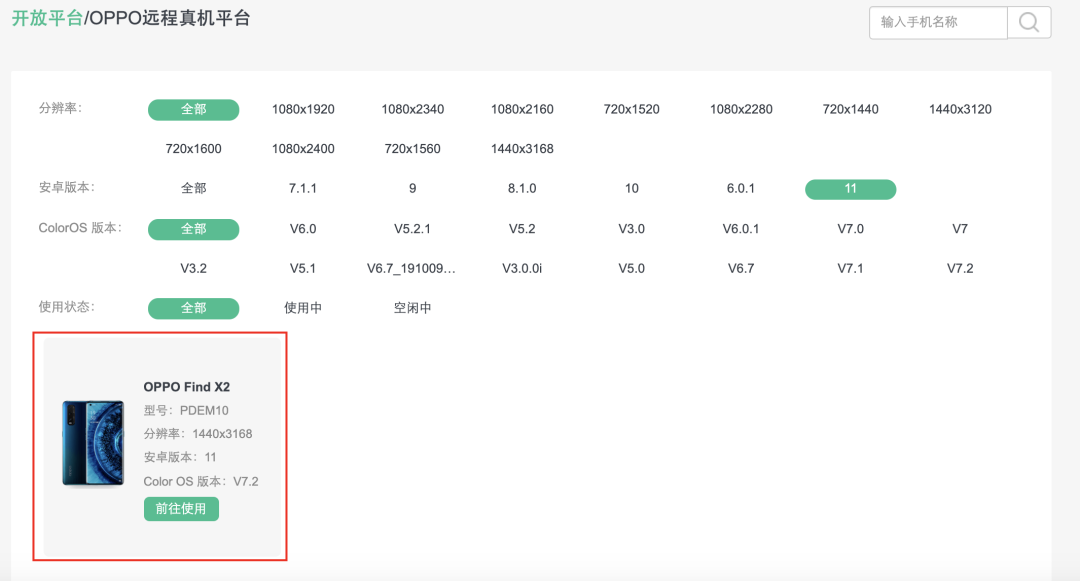Filter by ColorOS V7.0
Viewport: 1080px width, 581px height.
[851, 229]
